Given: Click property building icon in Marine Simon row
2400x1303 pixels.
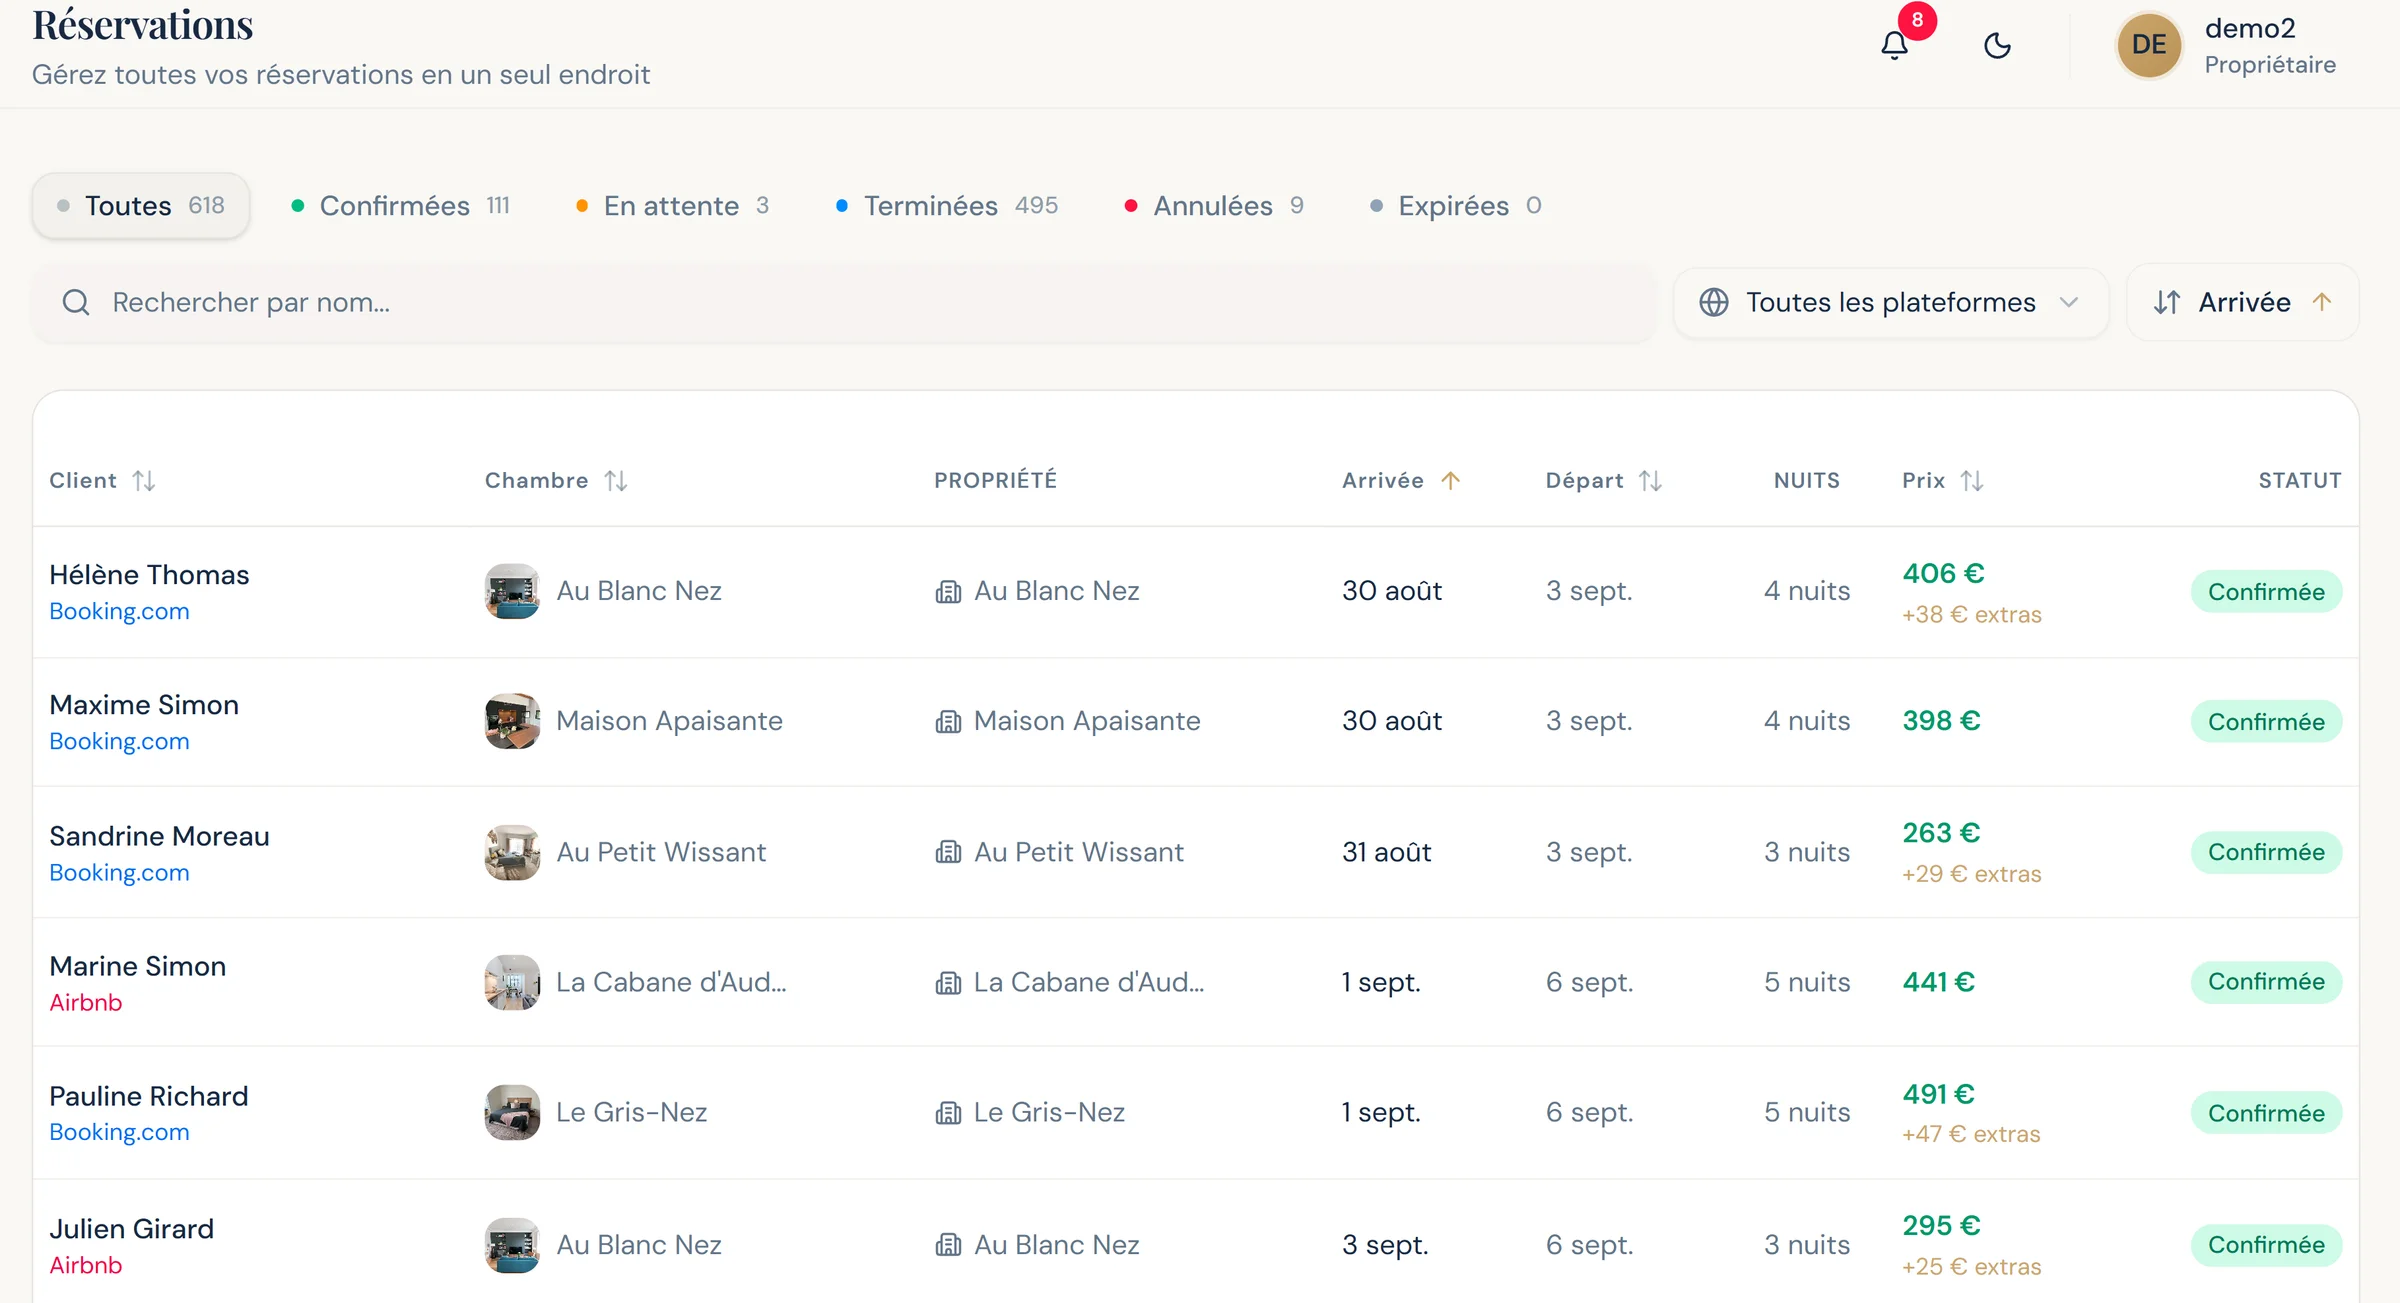Looking at the screenshot, I should [948, 983].
